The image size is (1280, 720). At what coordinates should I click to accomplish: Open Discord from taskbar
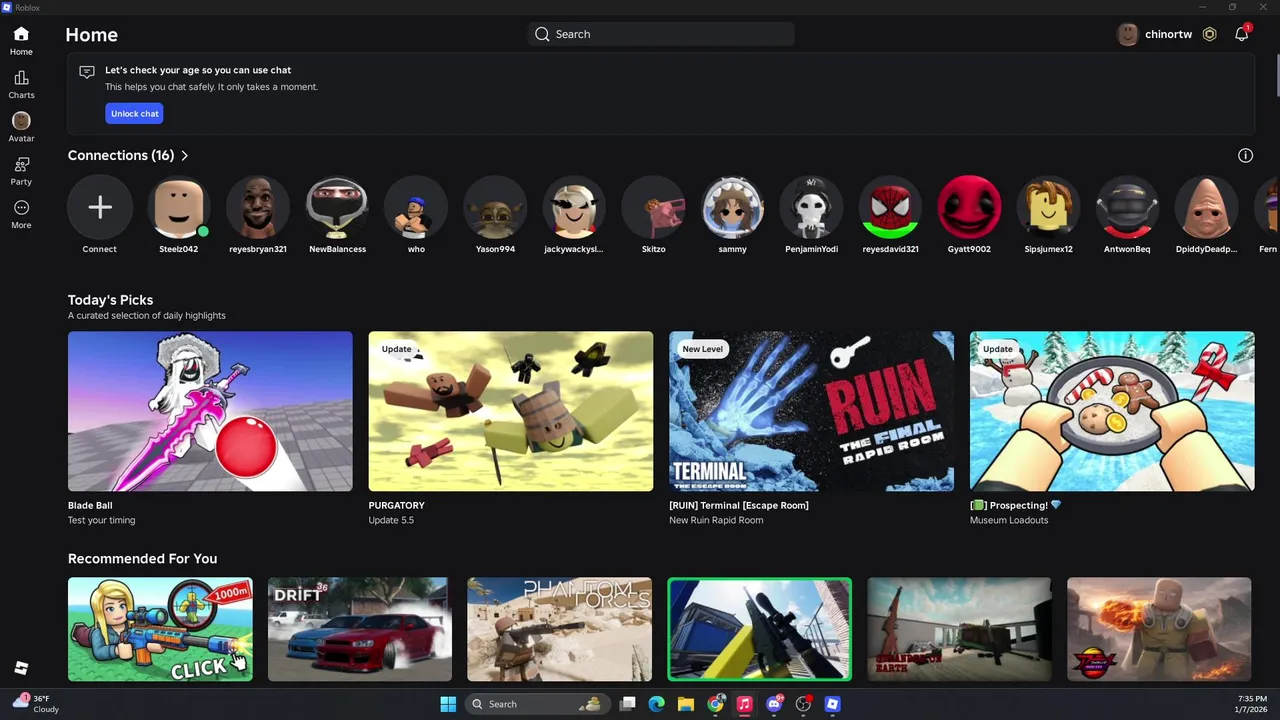(x=774, y=704)
